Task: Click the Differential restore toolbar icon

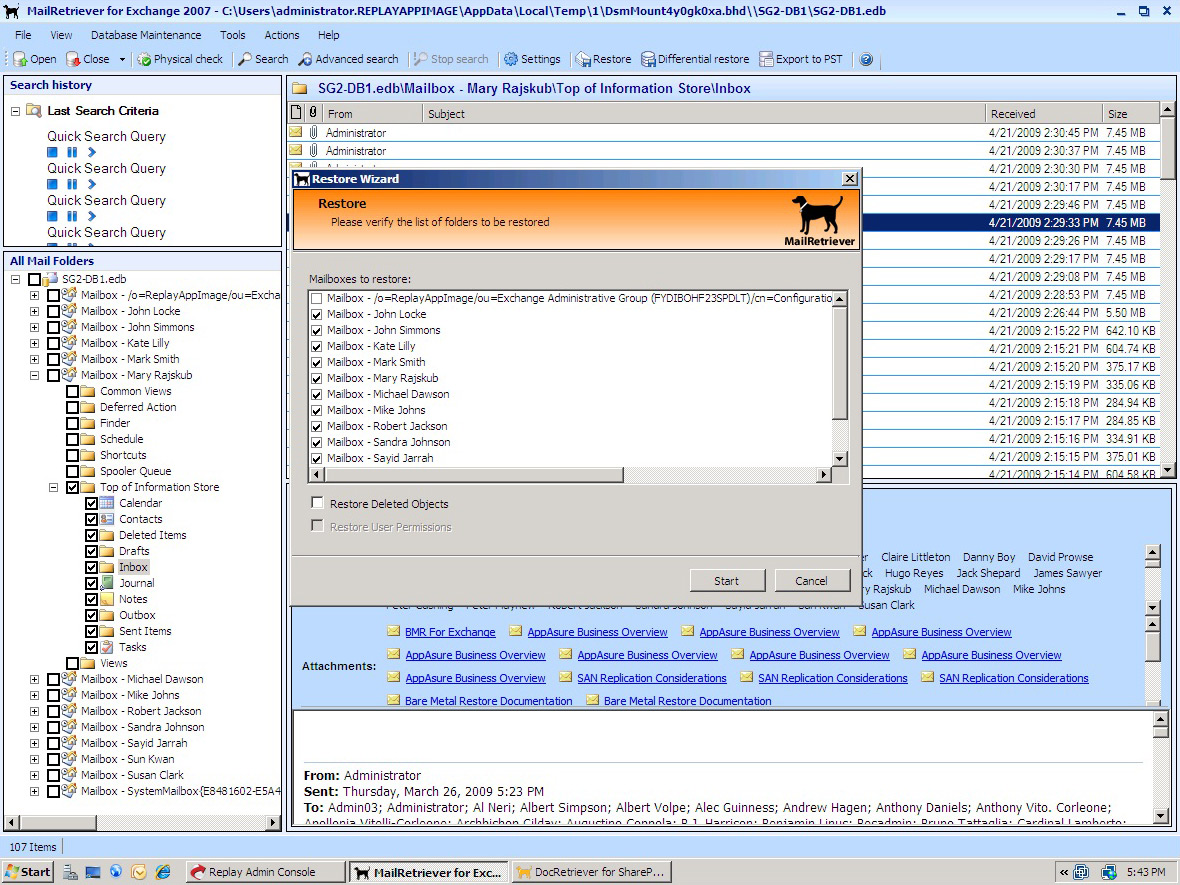Action: click(648, 59)
